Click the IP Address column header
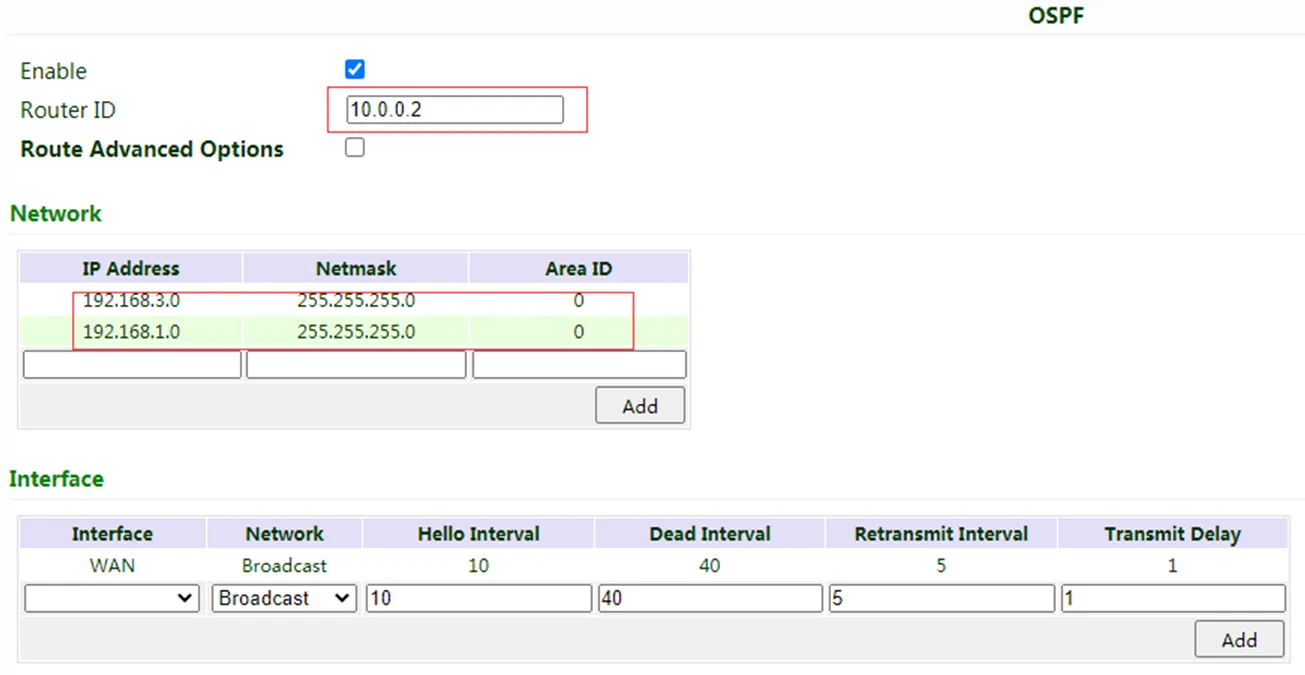Screen dimensions: 1305x675 (x=131, y=268)
